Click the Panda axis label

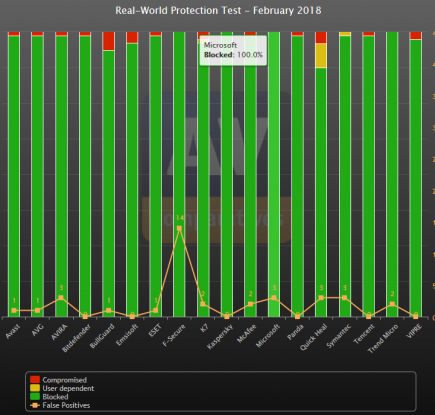click(x=296, y=332)
